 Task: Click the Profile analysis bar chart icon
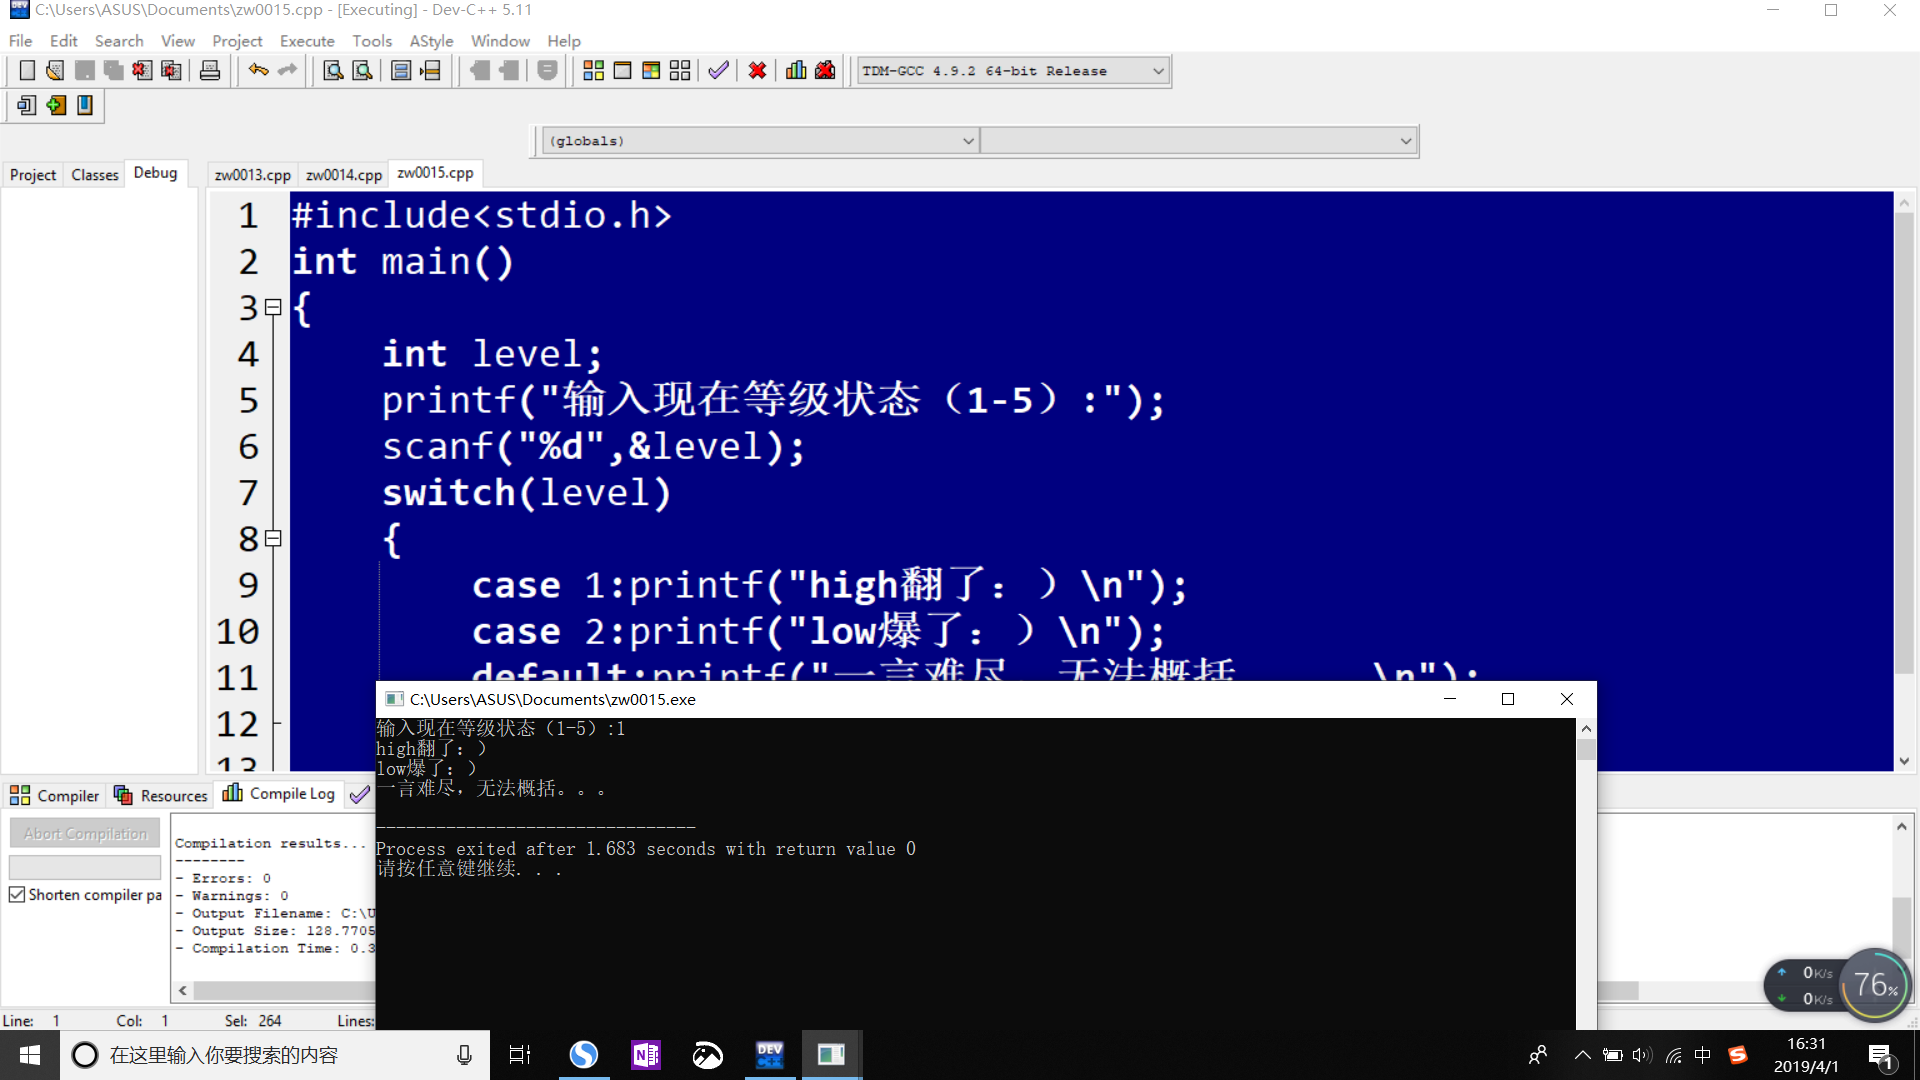(796, 71)
